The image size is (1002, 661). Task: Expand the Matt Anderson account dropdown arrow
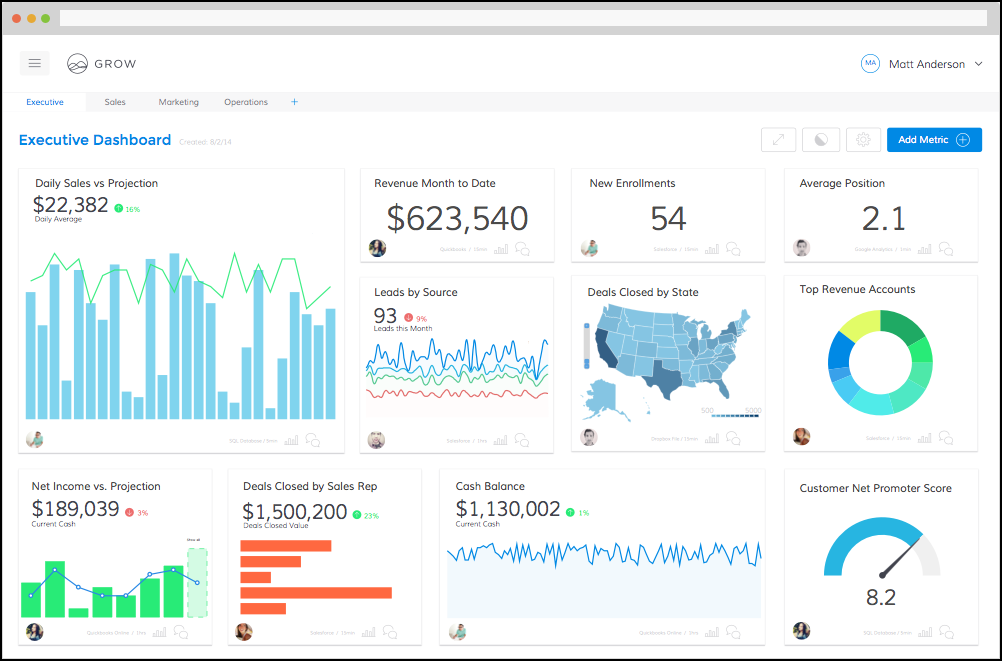point(978,64)
